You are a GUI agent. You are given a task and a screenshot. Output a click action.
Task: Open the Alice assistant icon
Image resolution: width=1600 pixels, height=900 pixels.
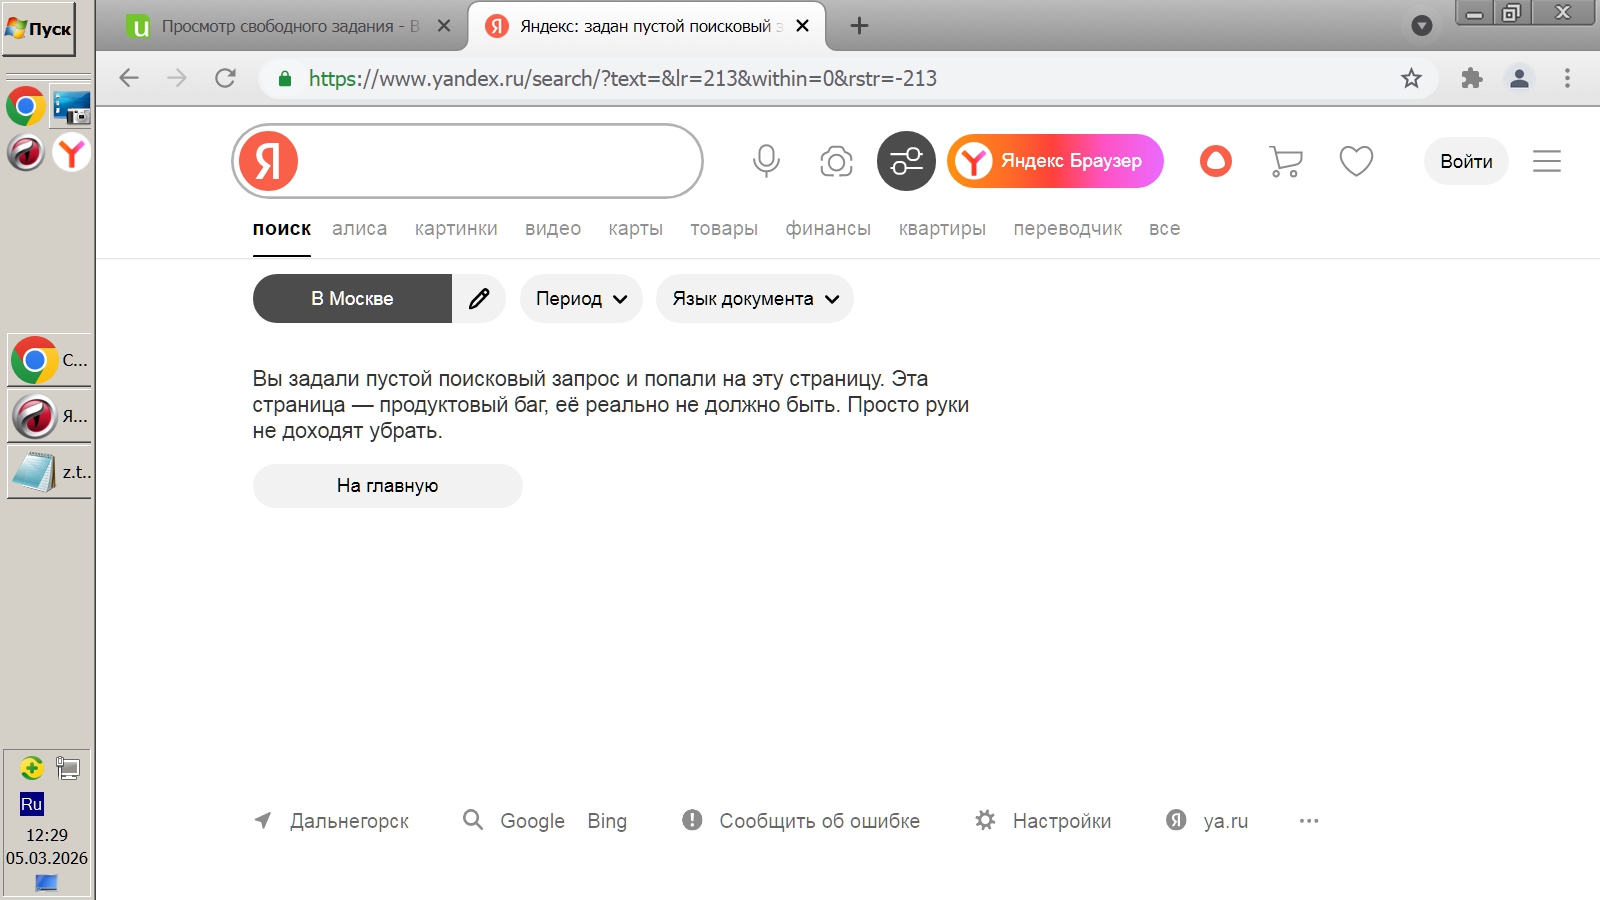point(1216,161)
